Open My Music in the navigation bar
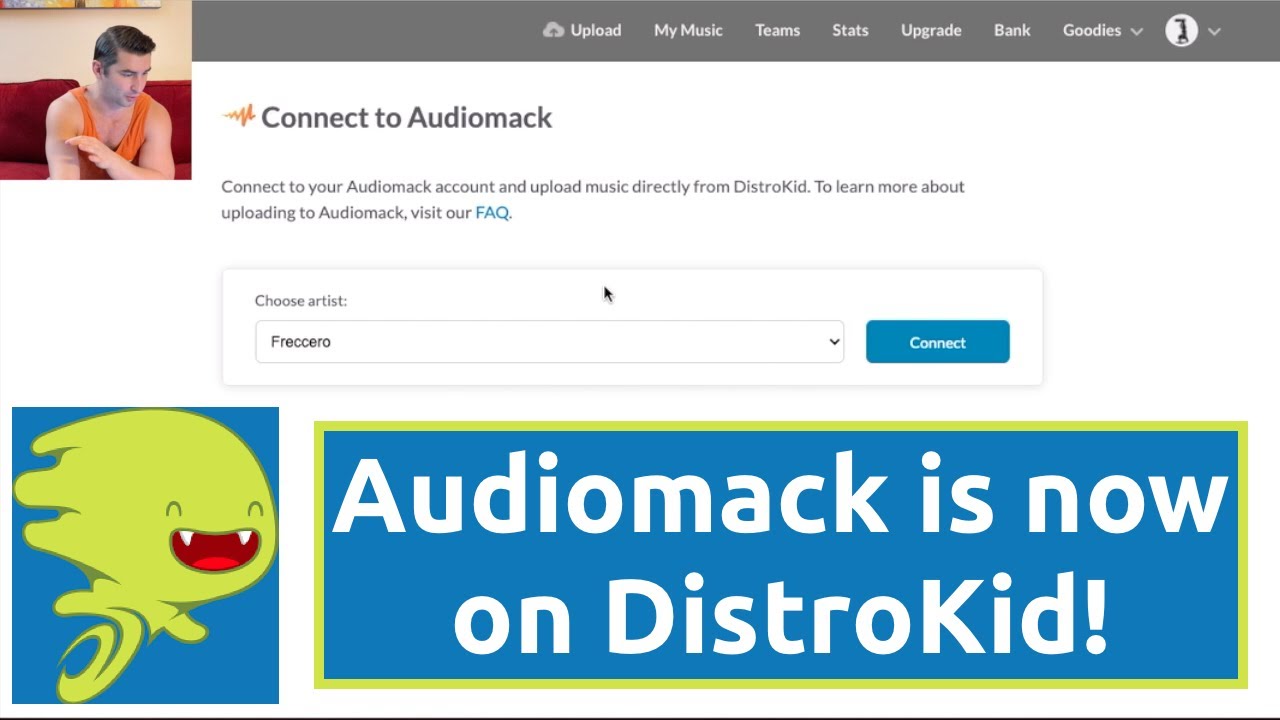 [688, 30]
